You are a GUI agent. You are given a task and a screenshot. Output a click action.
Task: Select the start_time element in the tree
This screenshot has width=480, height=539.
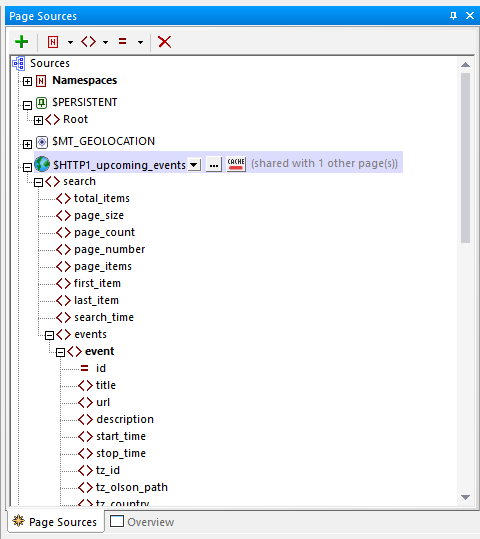(121, 436)
